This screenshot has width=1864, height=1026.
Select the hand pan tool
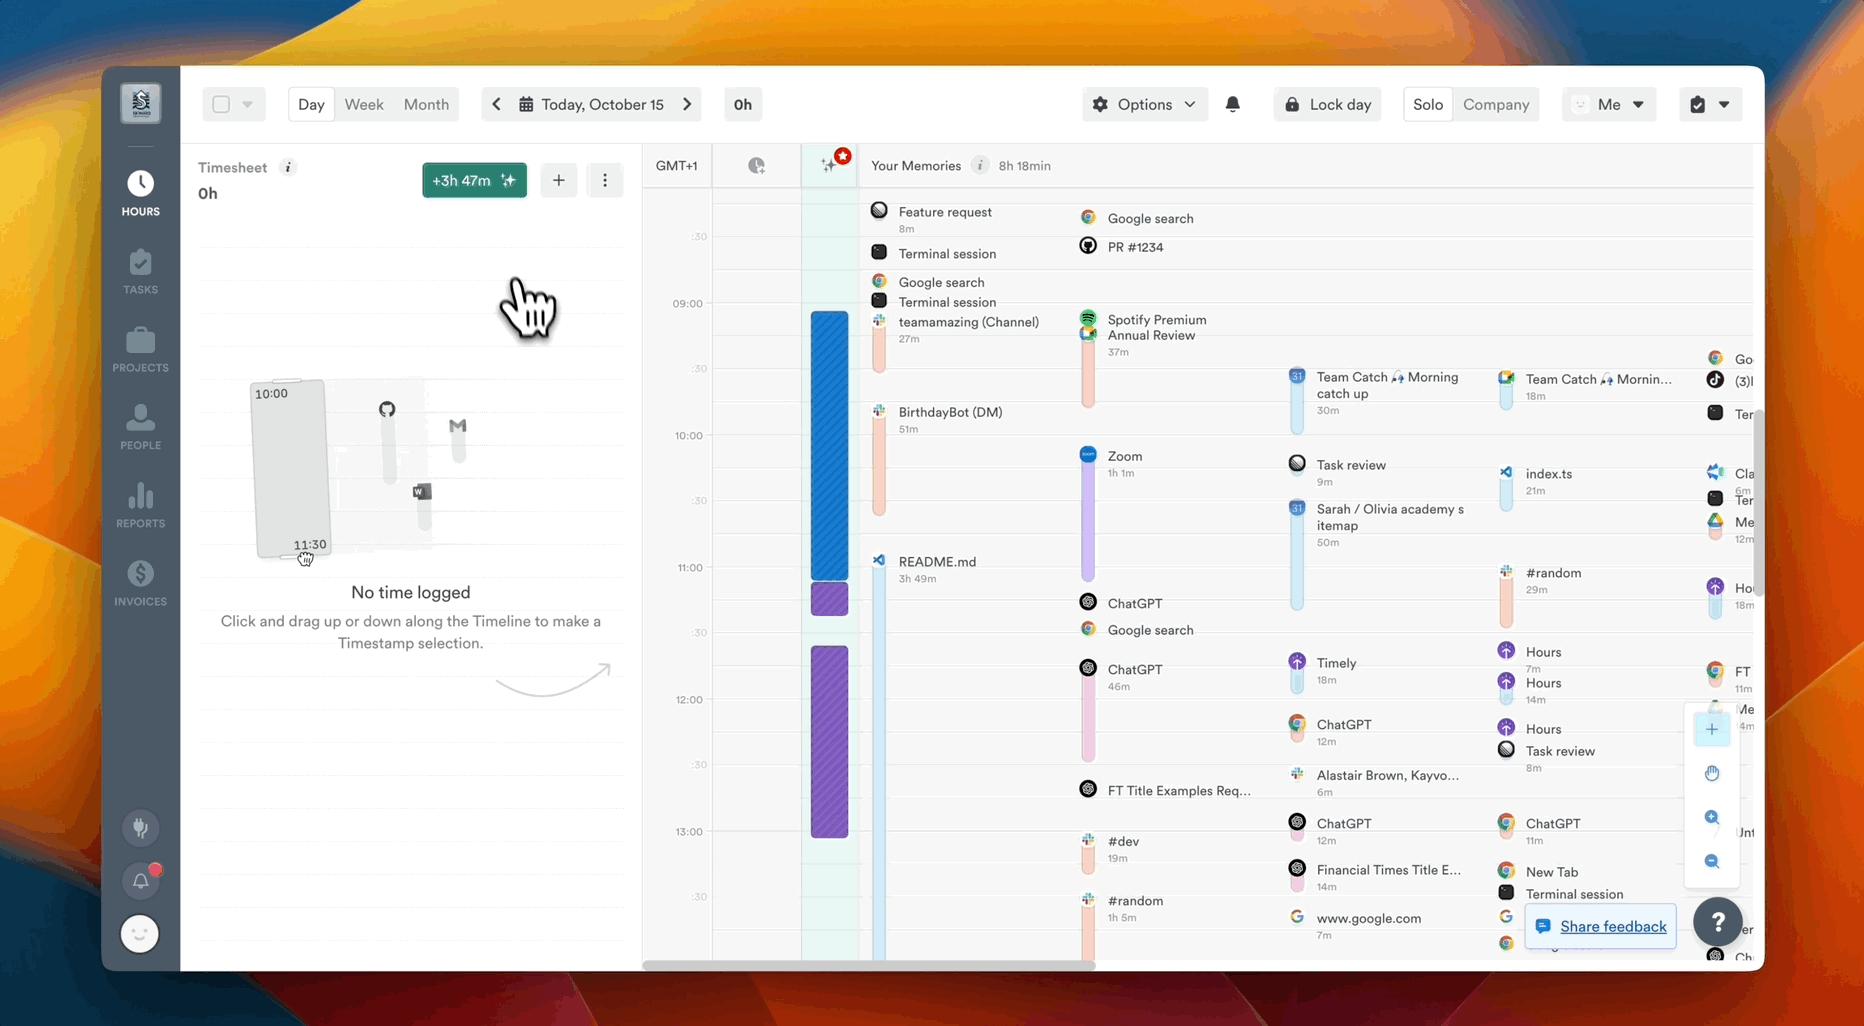coord(1711,774)
